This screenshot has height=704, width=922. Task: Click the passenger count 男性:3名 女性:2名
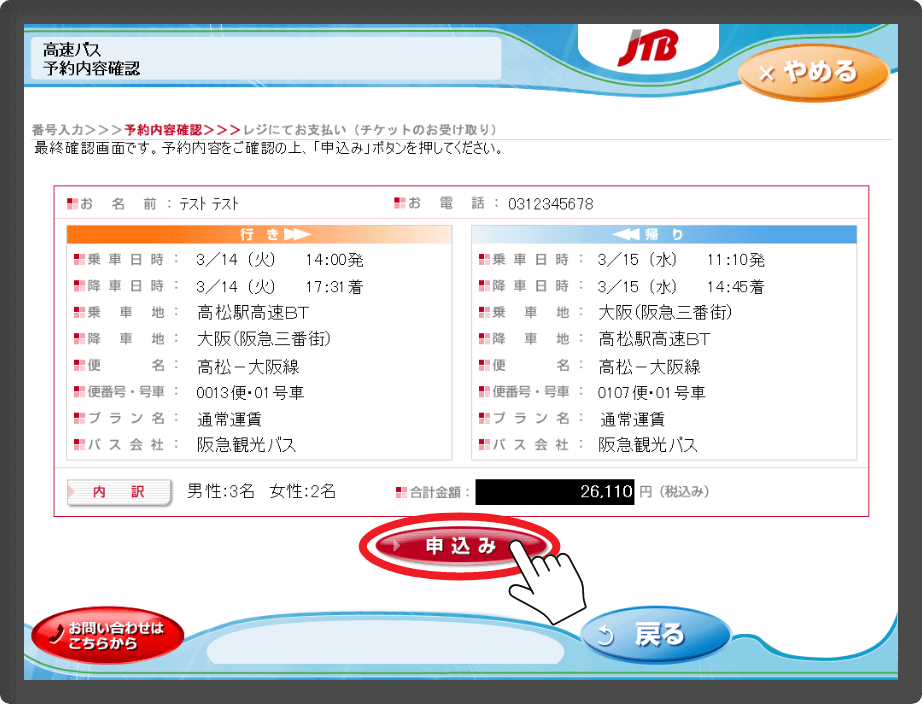coord(261,491)
